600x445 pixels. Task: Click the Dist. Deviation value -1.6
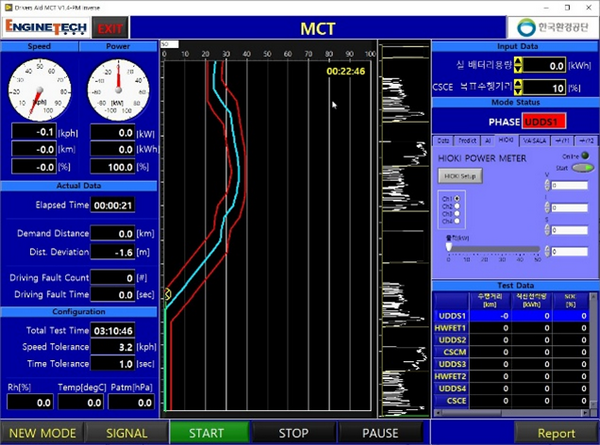click(113, 253)
